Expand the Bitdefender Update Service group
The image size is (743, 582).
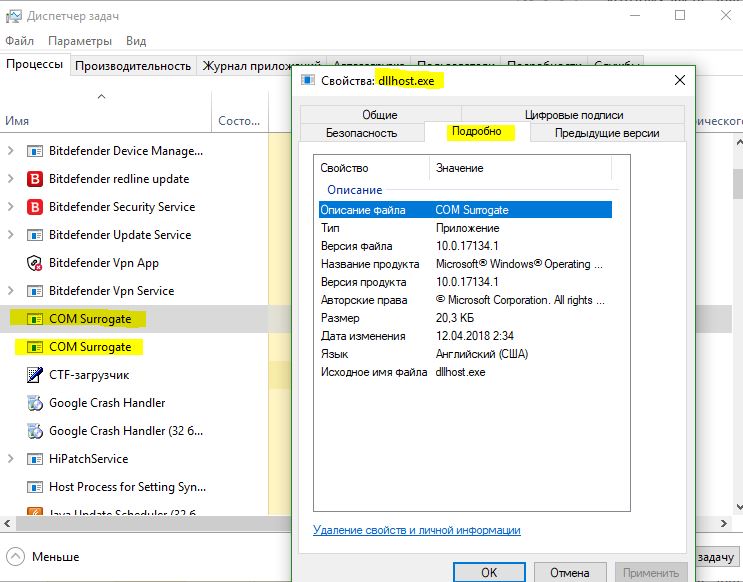coord(10,235)
